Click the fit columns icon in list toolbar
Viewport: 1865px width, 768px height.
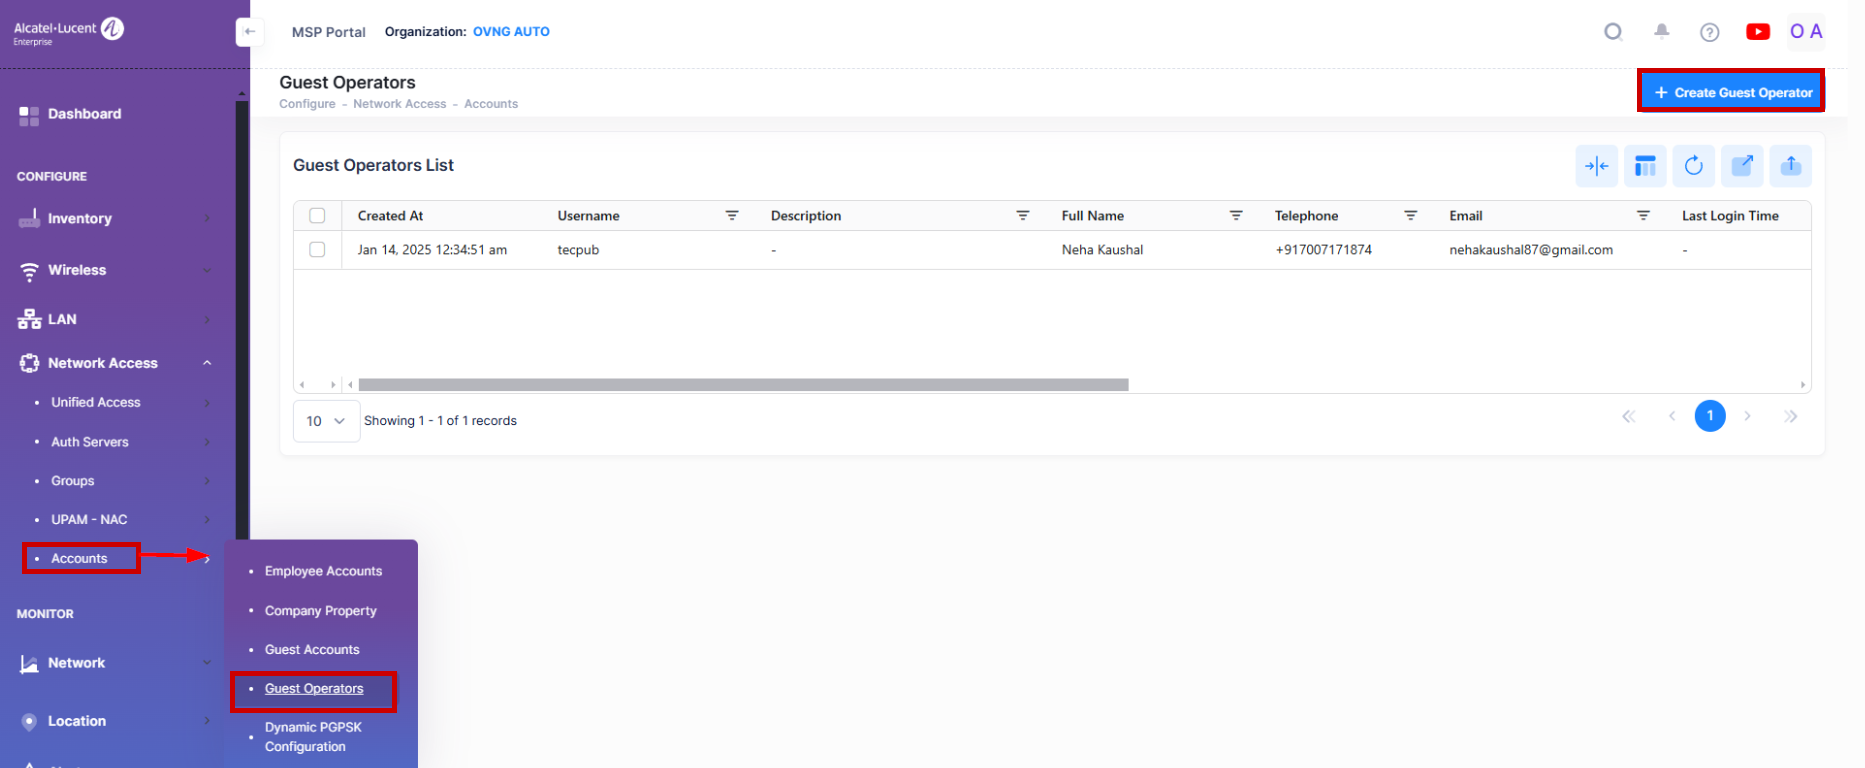[1596, 166]
